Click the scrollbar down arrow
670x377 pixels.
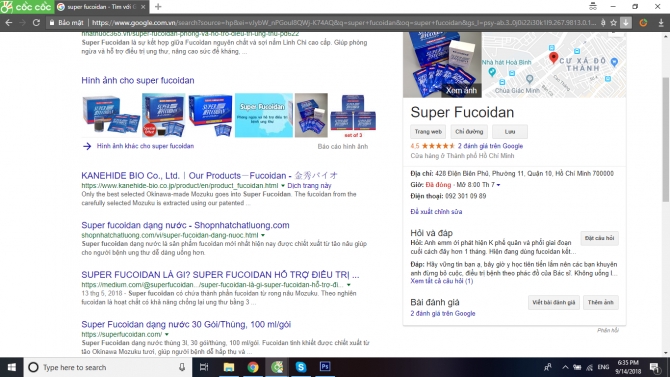tap(666, 353)
